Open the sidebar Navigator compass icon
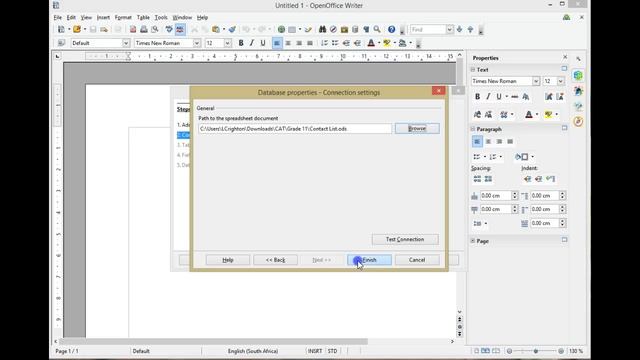This screenshot has width=640, height=360. click(578, 122)
